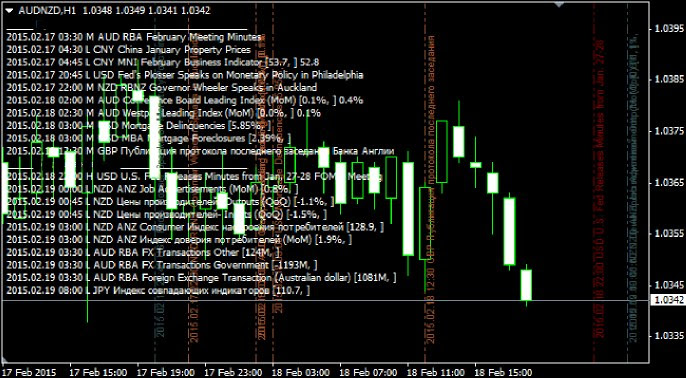Click price scale value 1.0365
Viewport: 686px width, 378px height.
[x=668, y=182]
